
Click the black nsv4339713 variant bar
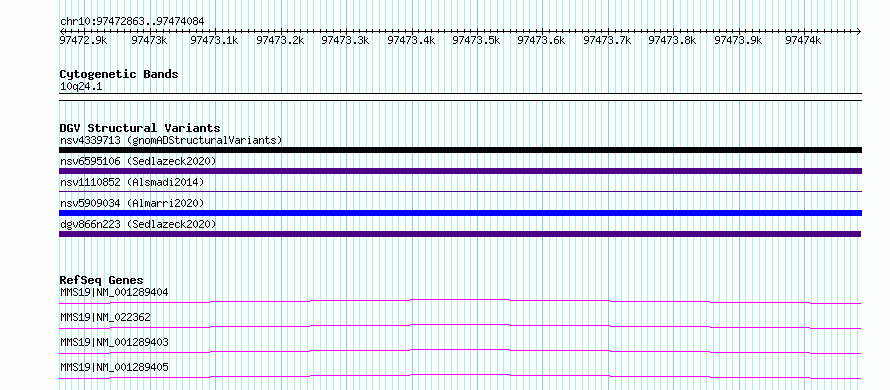pos(460,150)
